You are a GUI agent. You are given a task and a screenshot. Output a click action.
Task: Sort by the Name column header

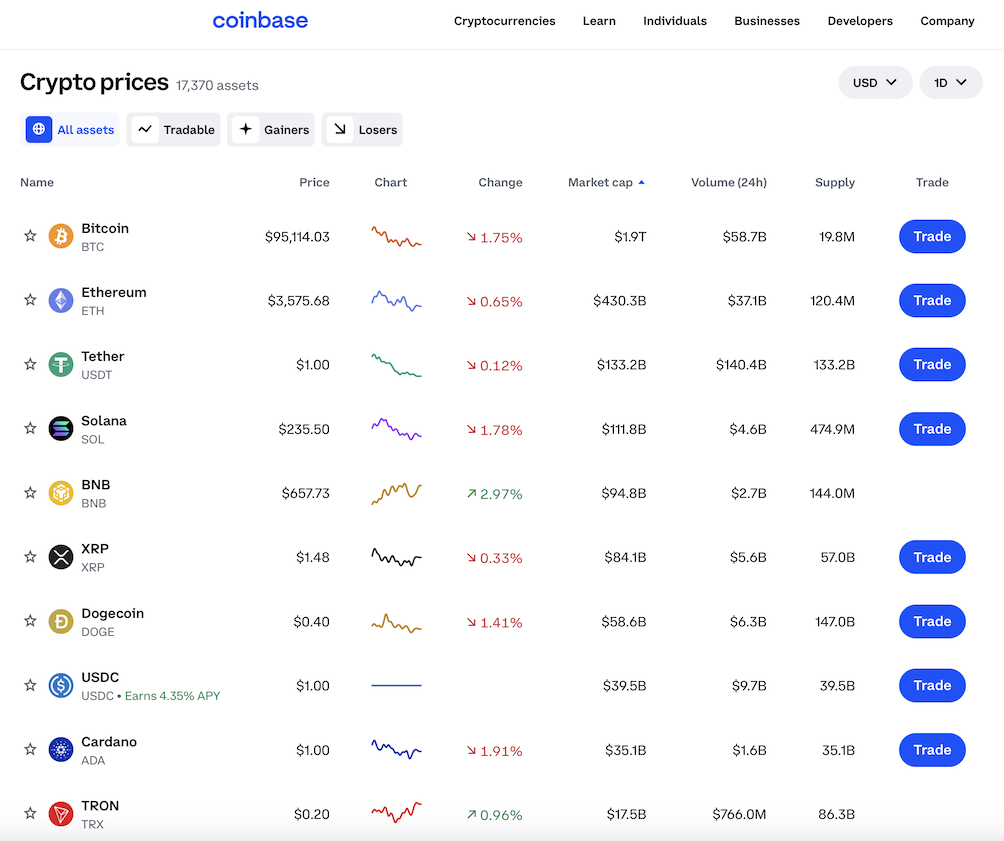tap(36, 183)
